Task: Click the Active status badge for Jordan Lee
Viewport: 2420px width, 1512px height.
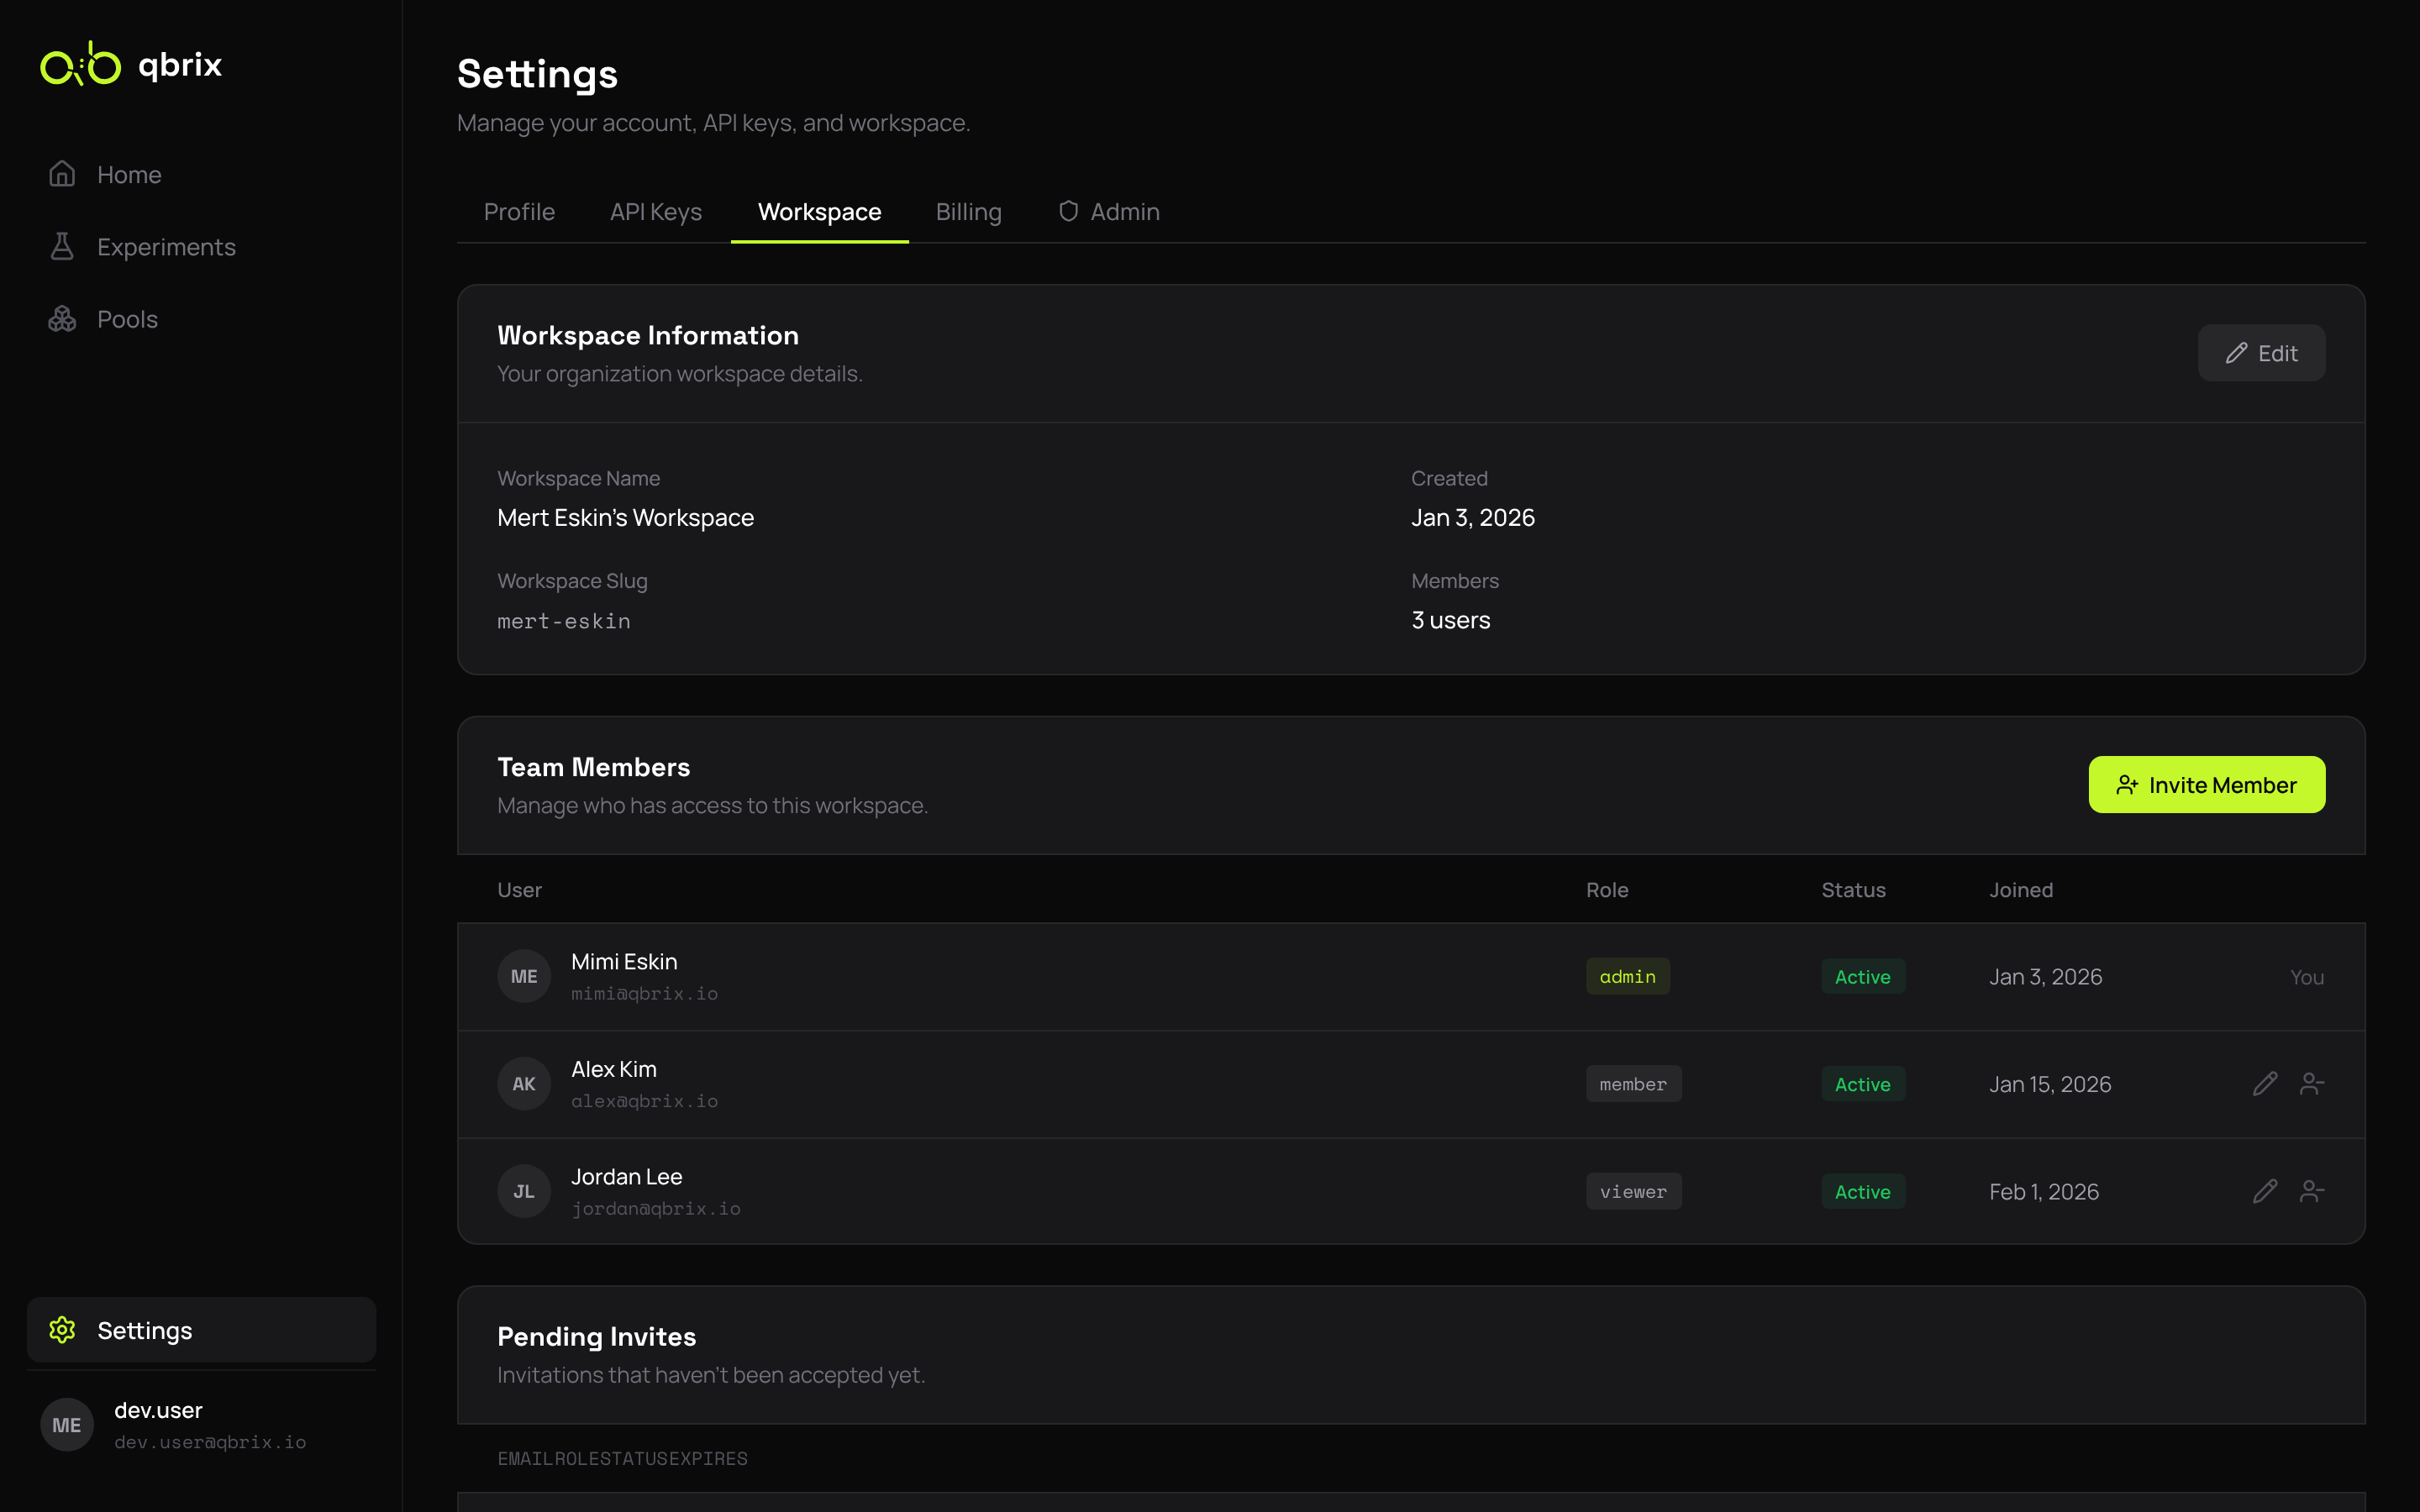Action: [1862, 1190]
